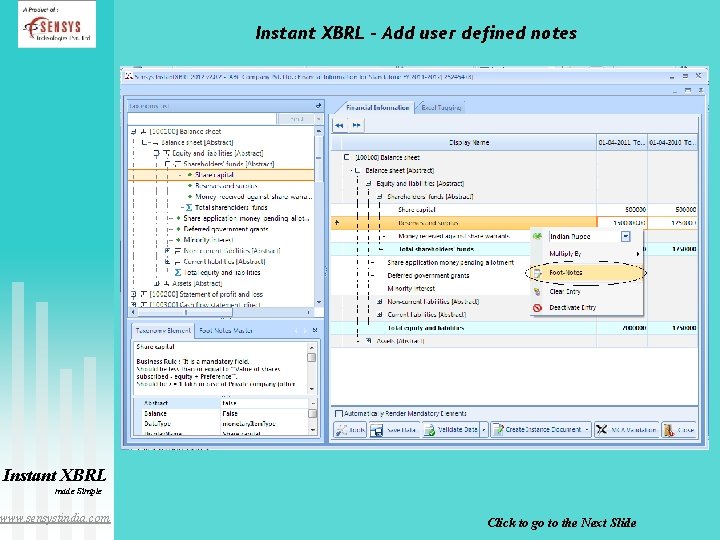Select Share application money pending allotment tree item

click(x=247, y=219)
